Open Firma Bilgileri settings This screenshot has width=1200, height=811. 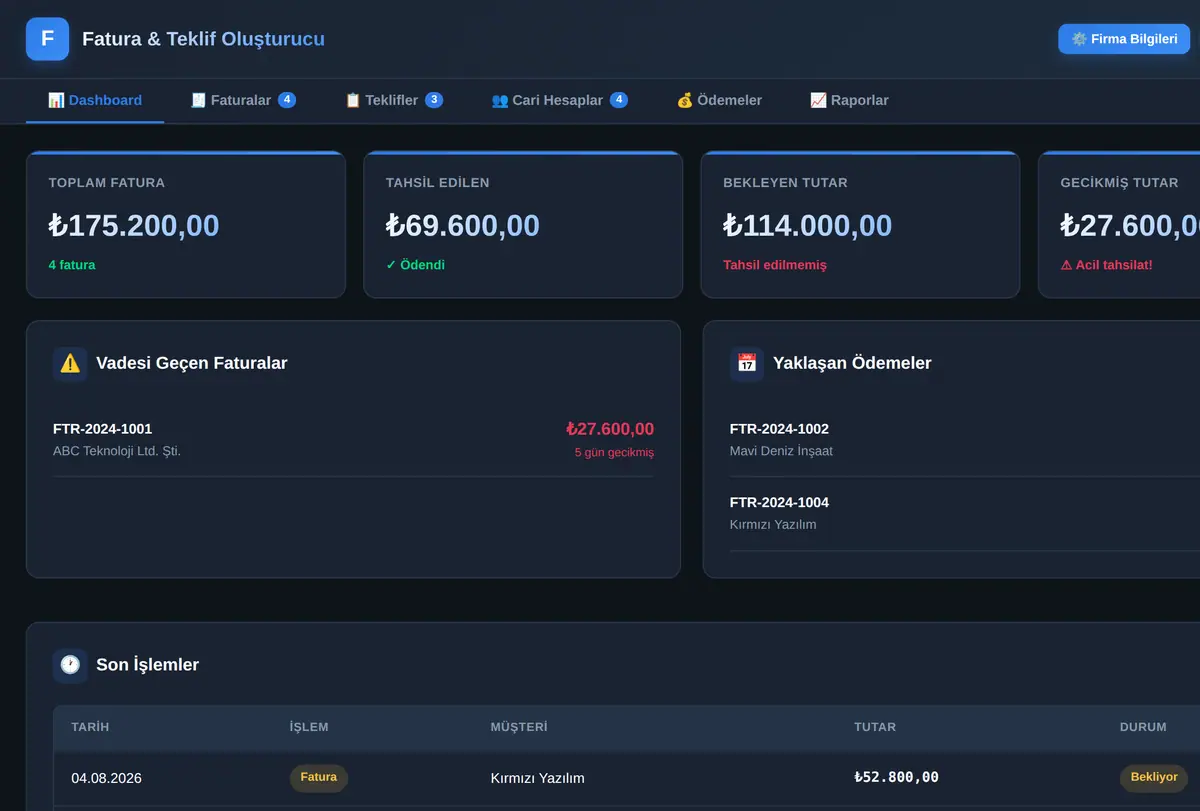[1124, 39]
